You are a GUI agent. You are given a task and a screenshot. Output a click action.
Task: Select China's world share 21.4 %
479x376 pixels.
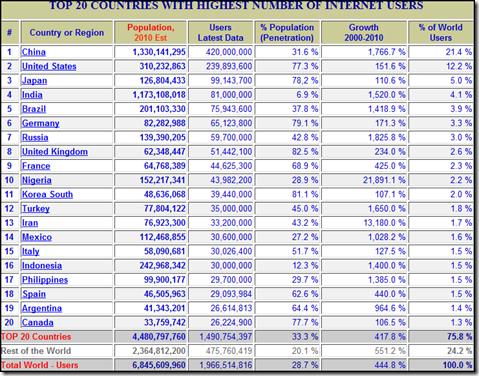tap(459, 52)
